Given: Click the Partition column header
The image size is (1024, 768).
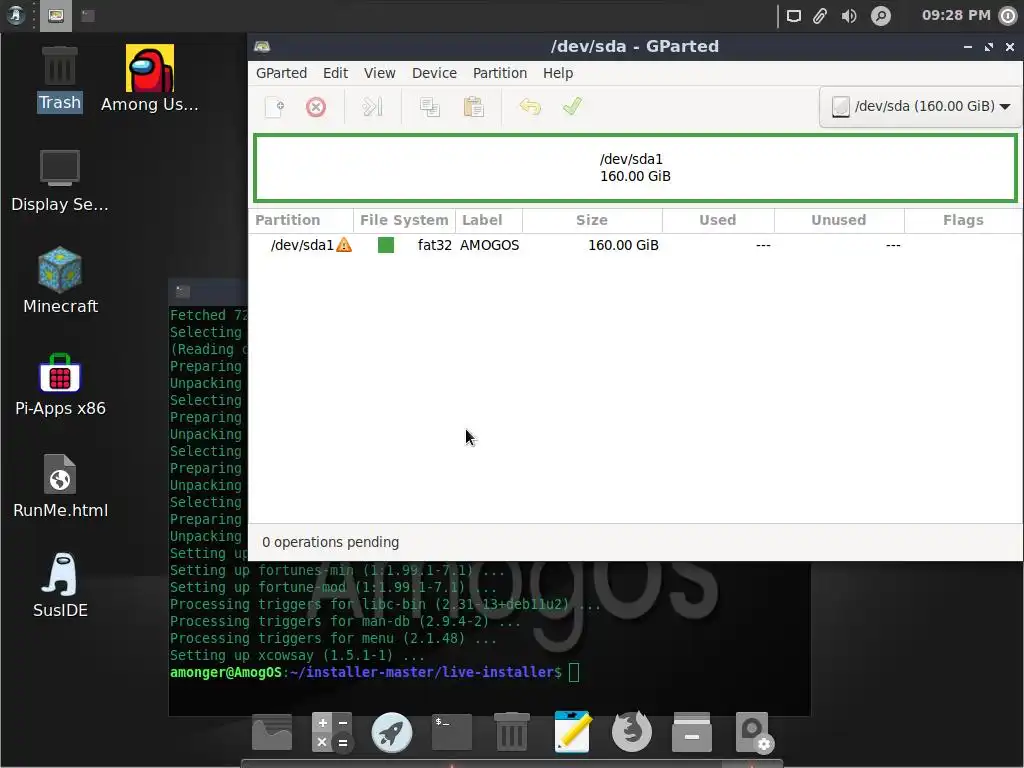Looking at the screenshot, I should (x=301, y=221).
